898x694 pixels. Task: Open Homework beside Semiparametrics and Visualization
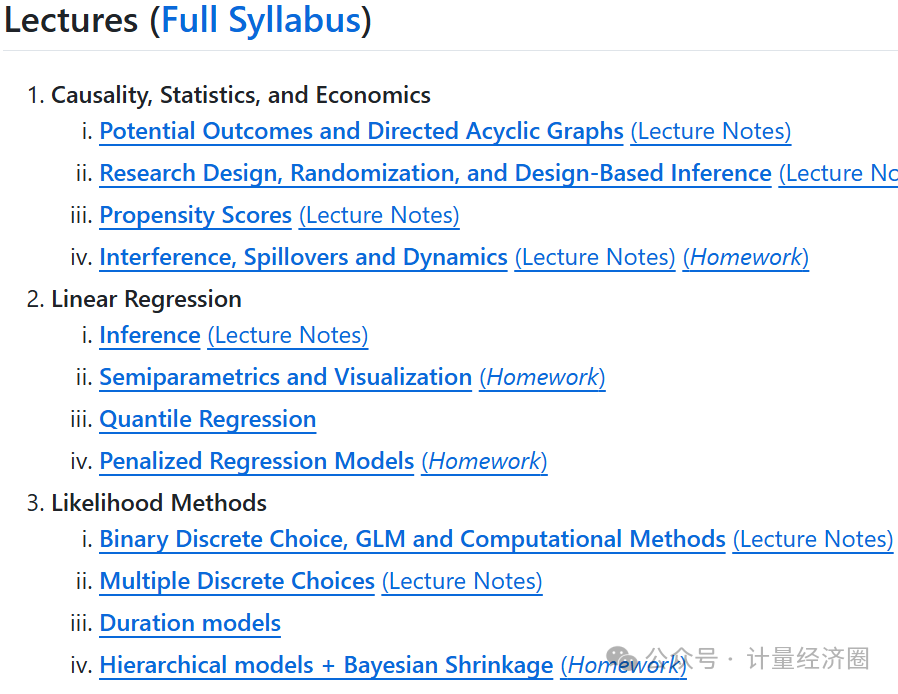(542, 377)
